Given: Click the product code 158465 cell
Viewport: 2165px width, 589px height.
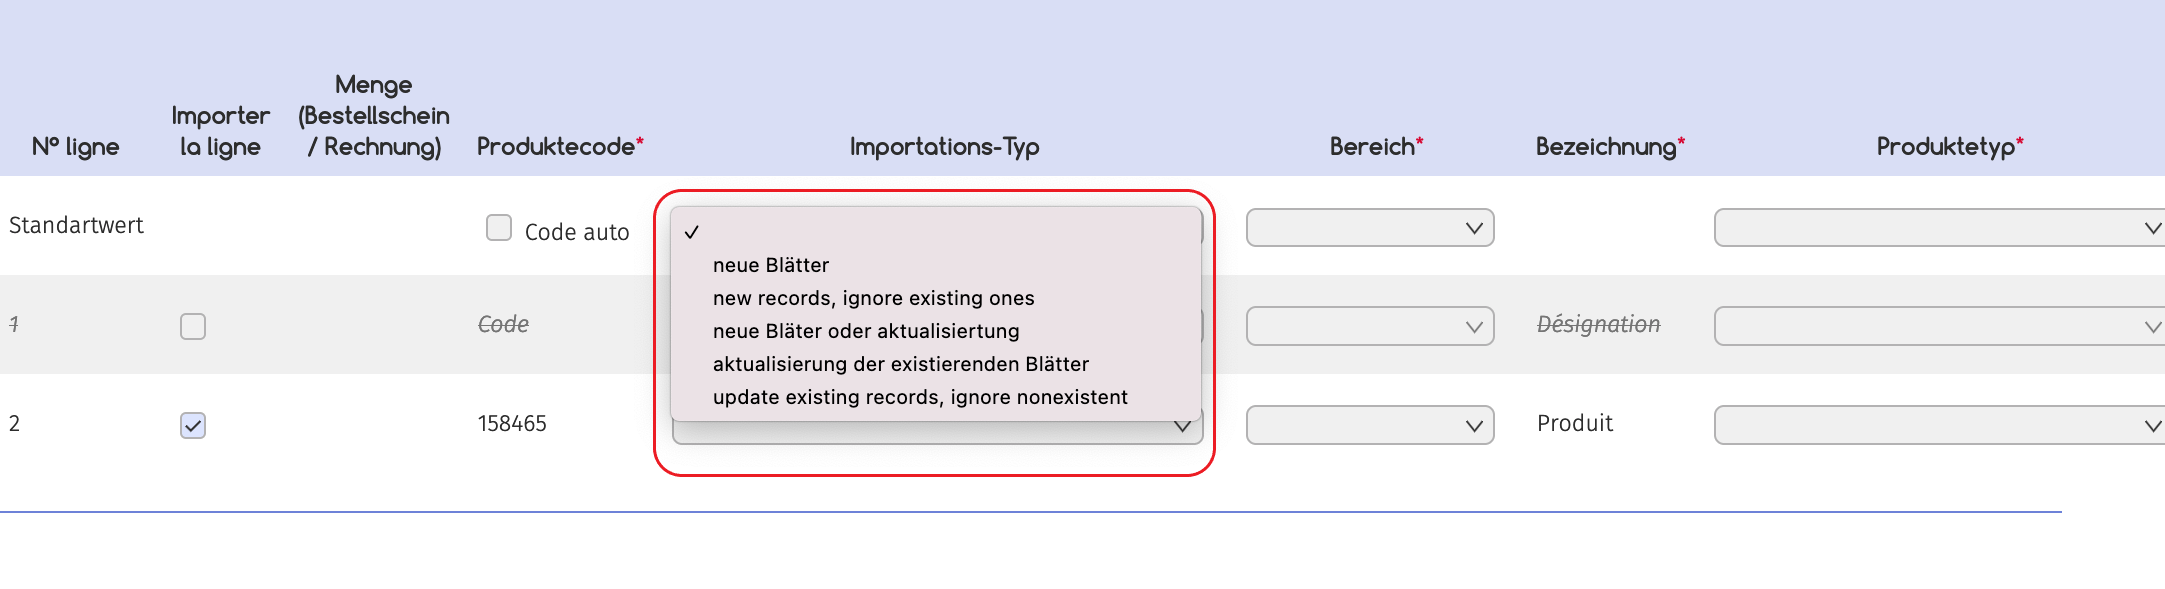Looking at the screenshot, I should tap(512, 424).
